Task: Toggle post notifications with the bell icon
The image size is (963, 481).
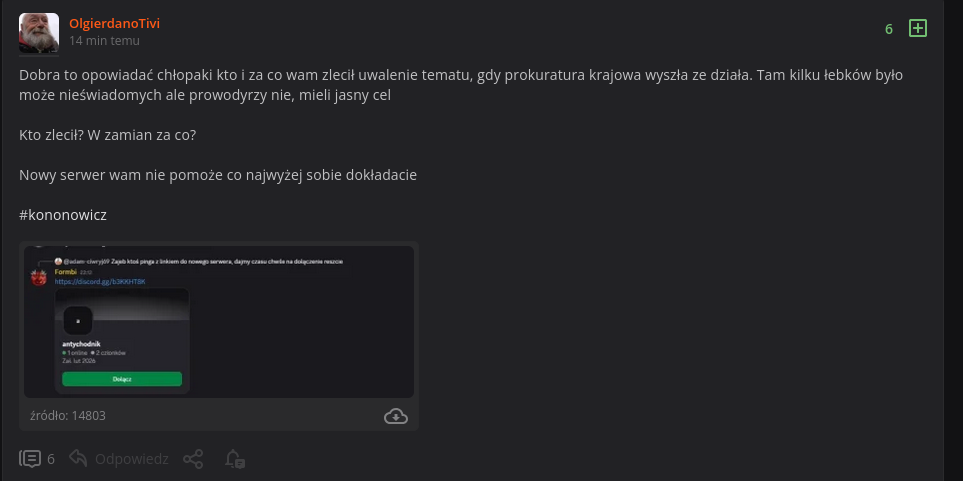Action: pos(235,459)
